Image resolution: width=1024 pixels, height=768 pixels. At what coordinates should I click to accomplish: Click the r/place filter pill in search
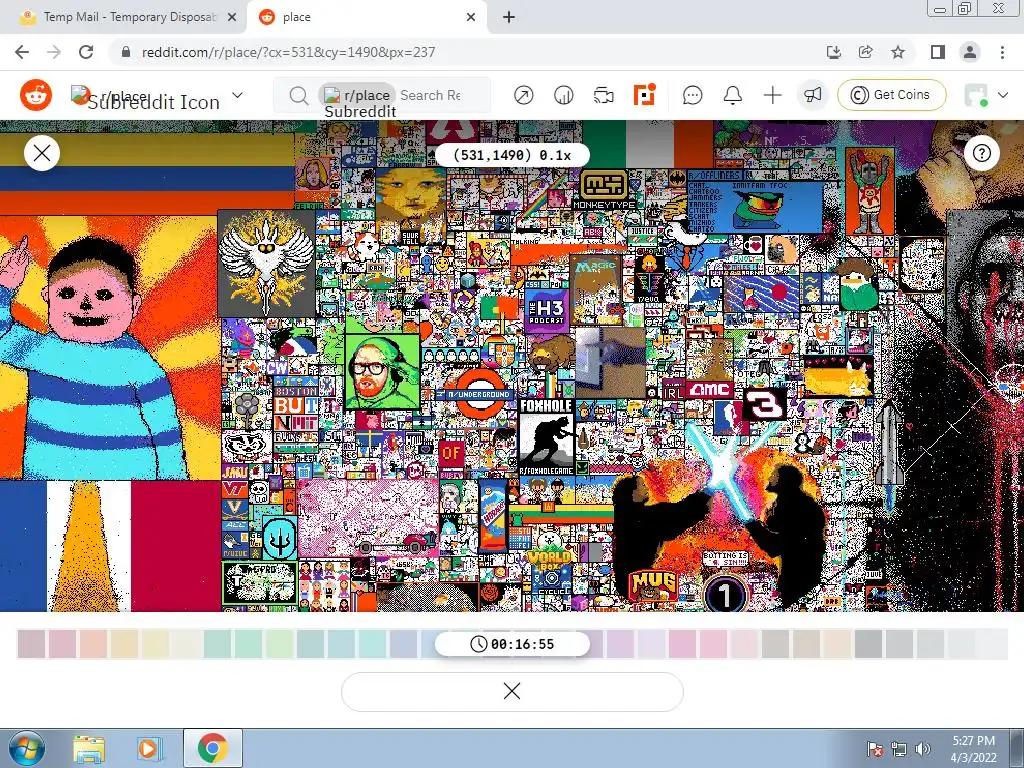tap(357, 95)
